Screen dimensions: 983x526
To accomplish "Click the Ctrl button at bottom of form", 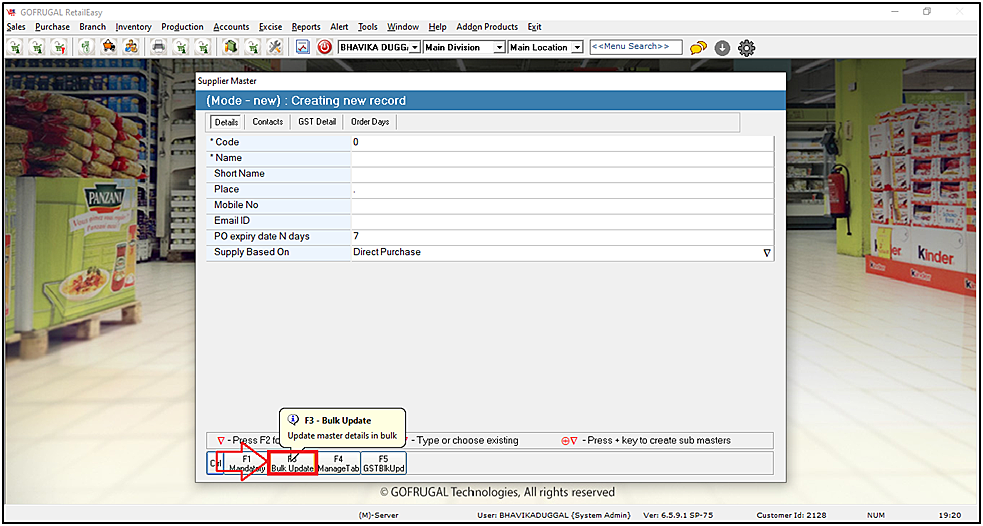I will click(x=215, y=463).
